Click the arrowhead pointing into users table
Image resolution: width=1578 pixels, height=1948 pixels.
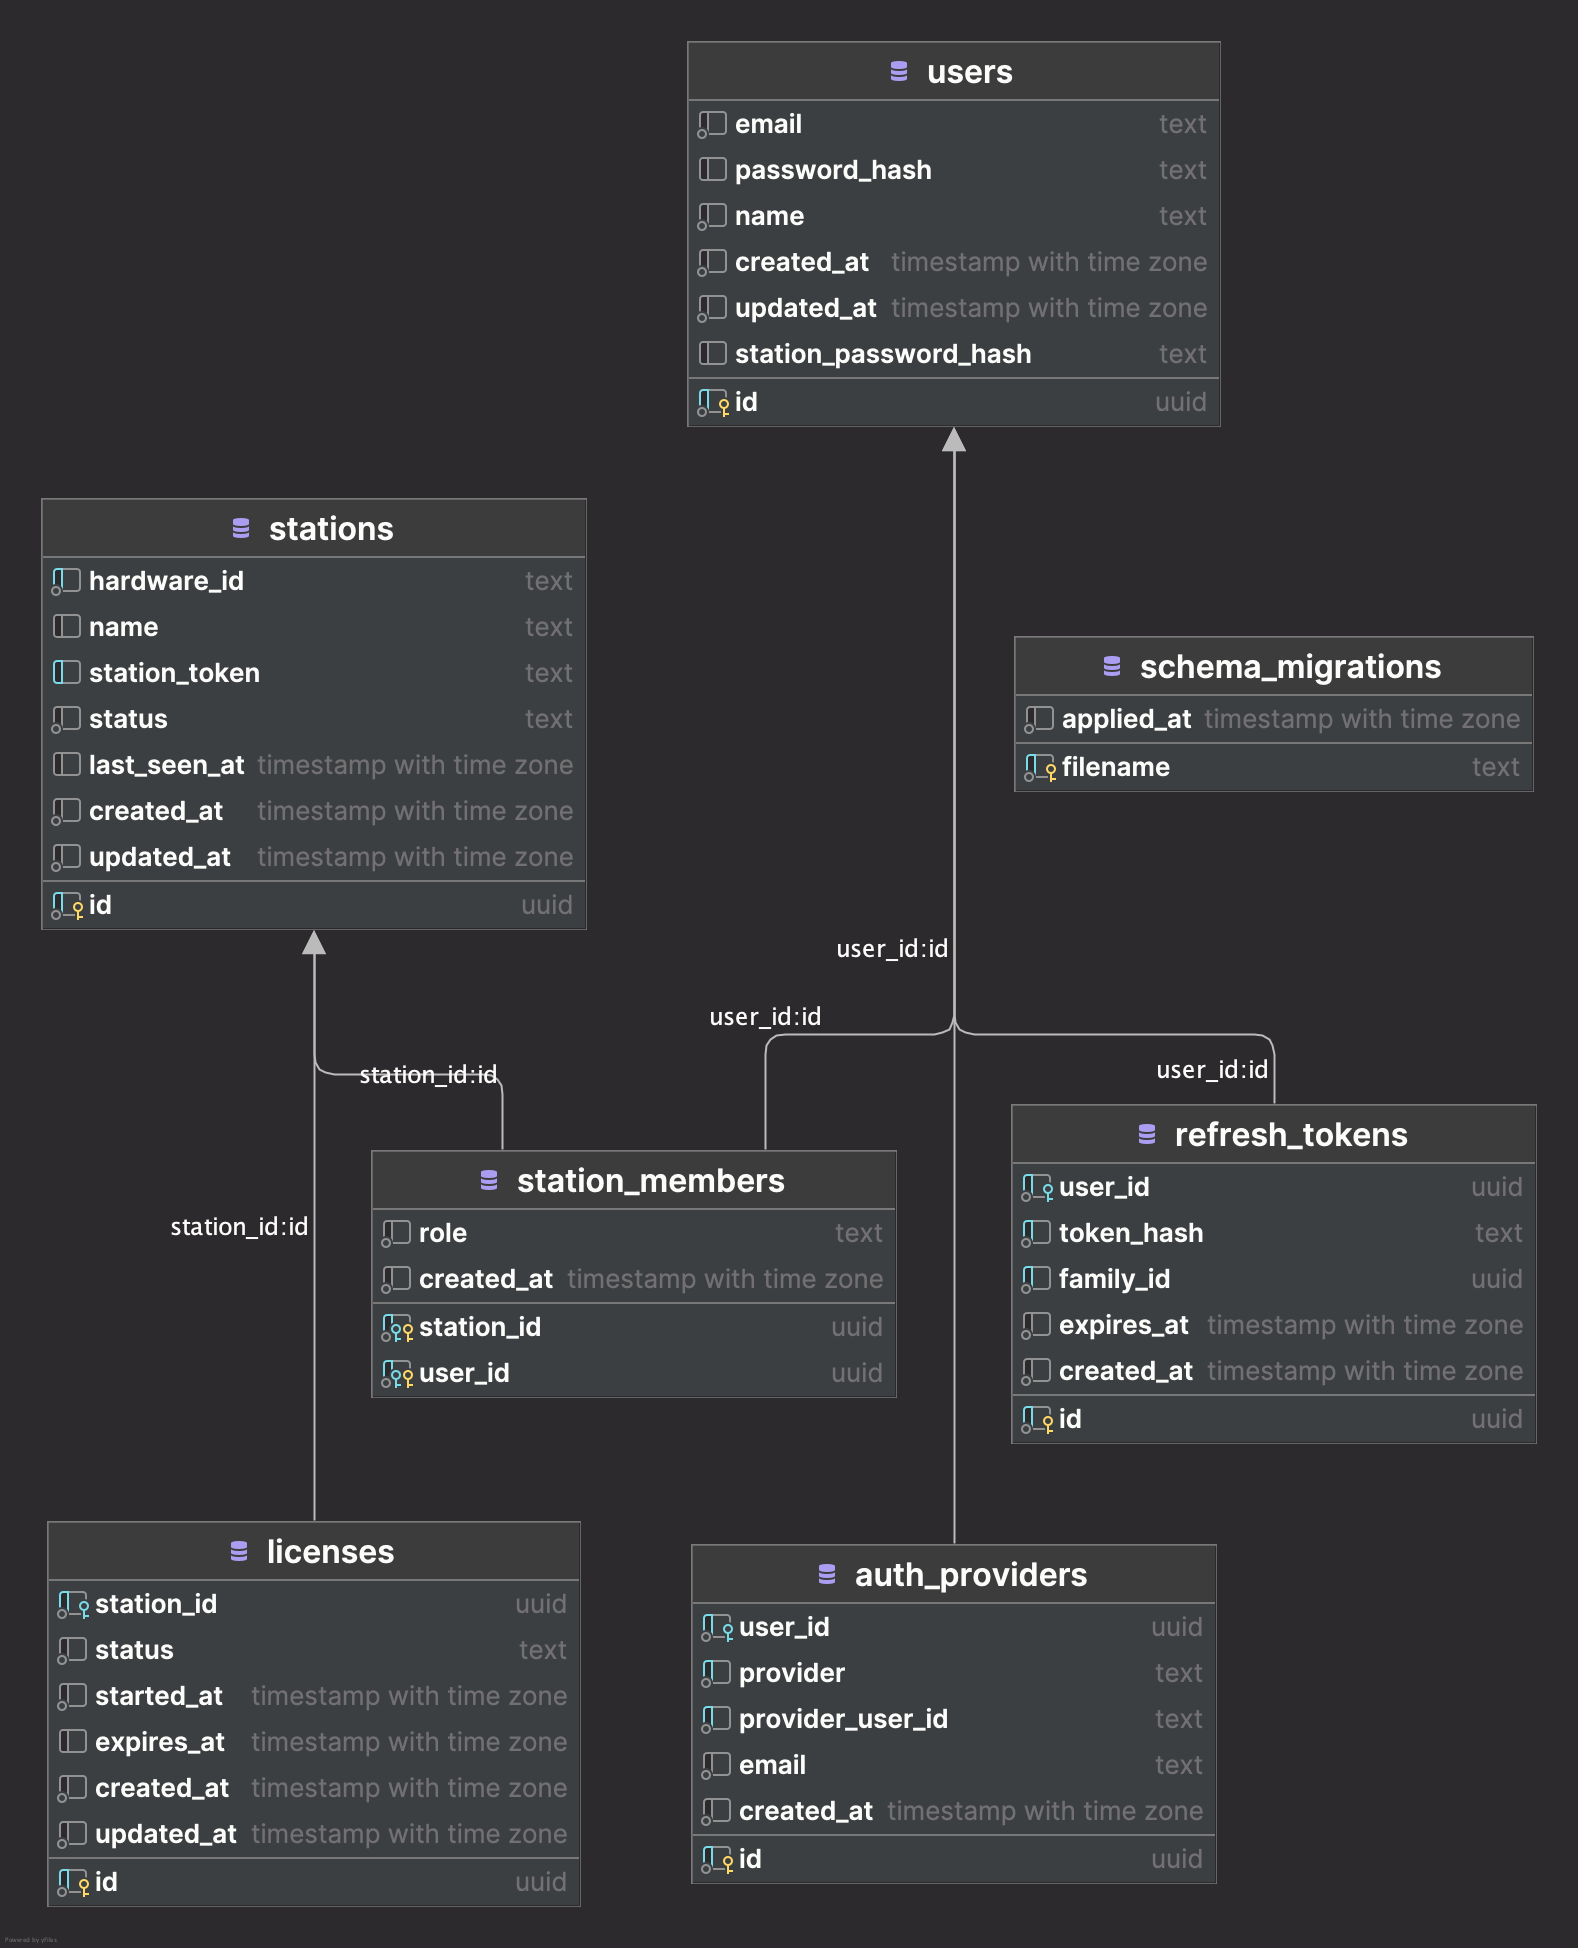point(954,440)
